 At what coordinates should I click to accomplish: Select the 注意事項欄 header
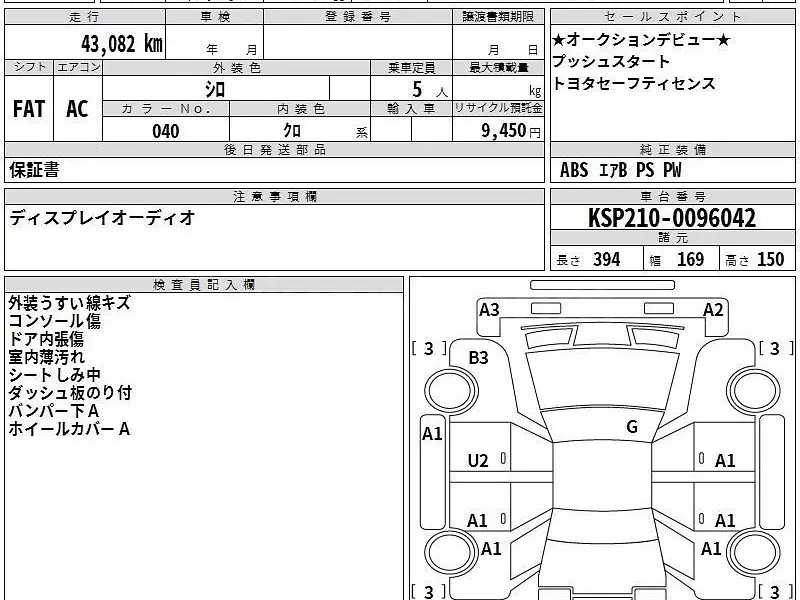pos(274,196)
